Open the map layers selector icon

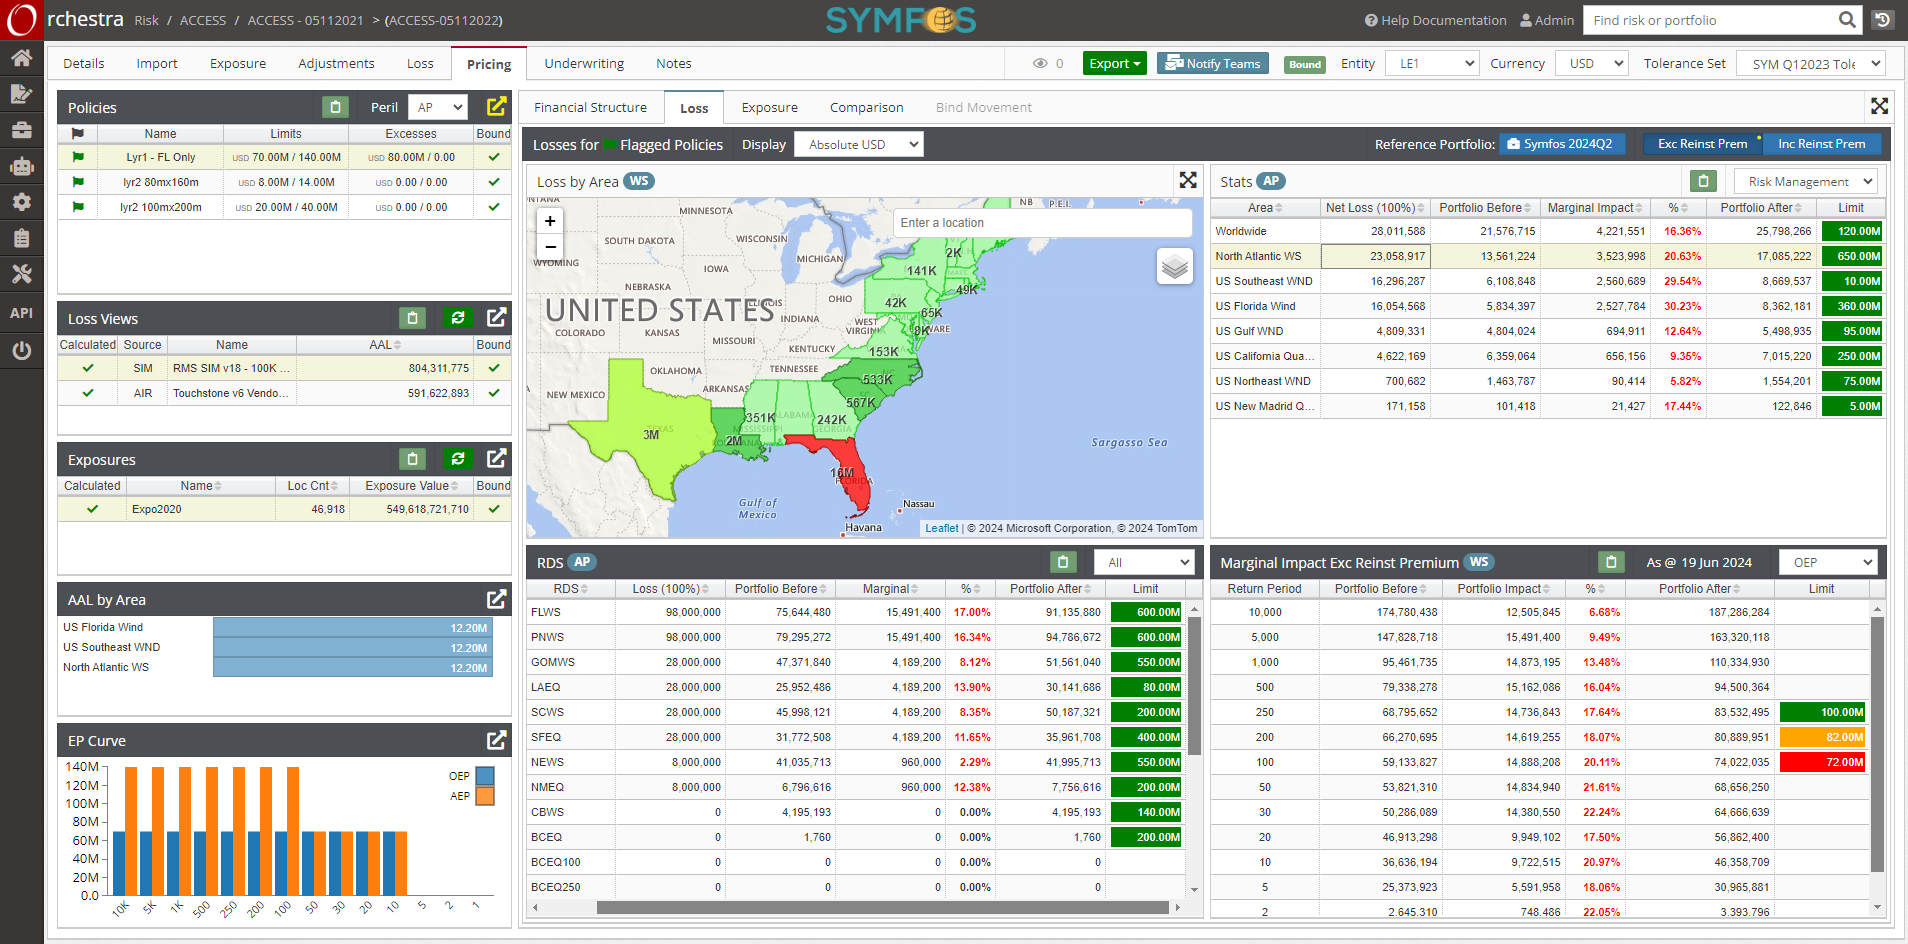point(1175,266)
